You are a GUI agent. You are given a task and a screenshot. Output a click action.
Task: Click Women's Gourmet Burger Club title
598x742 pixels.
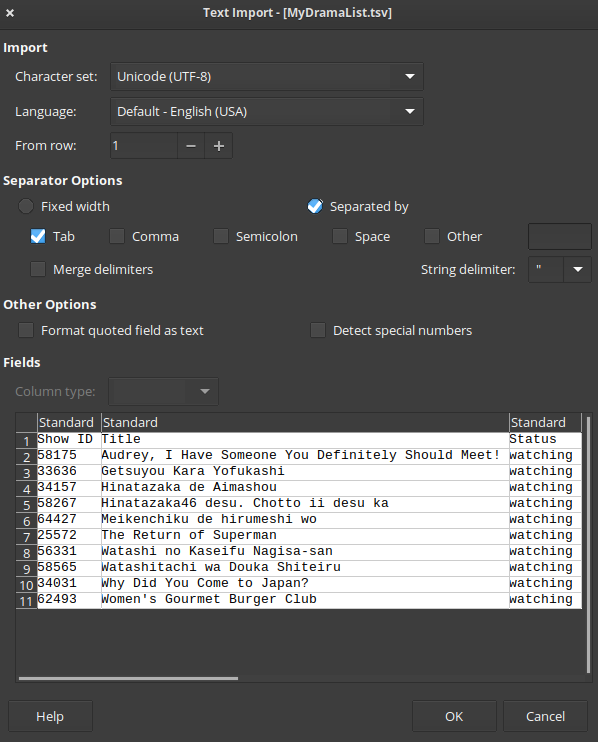click(x=305, y=600)
